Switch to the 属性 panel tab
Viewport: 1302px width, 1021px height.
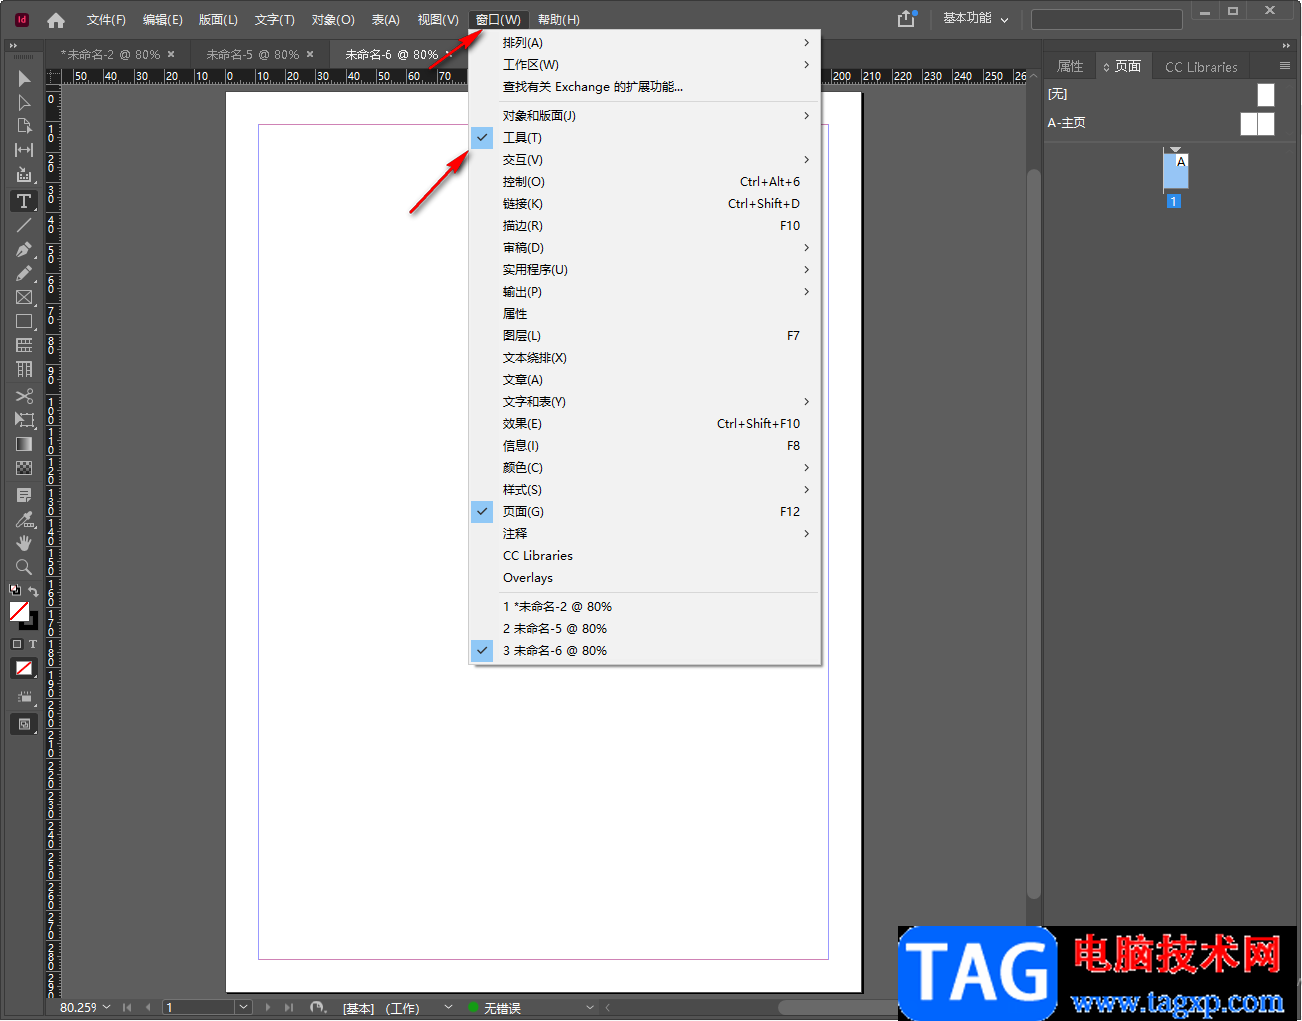pos(1070,66)
